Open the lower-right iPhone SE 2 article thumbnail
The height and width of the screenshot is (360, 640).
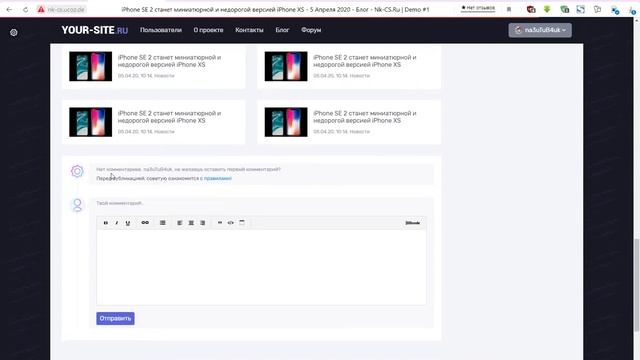tap(286, 122)
